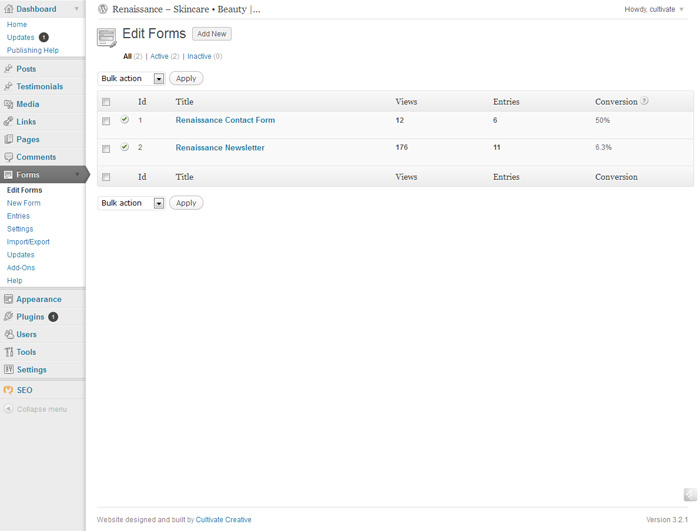The height and width of the screenshot is (531, 700).
Task: Show All forms filter
Action: [x=127, y=56]
